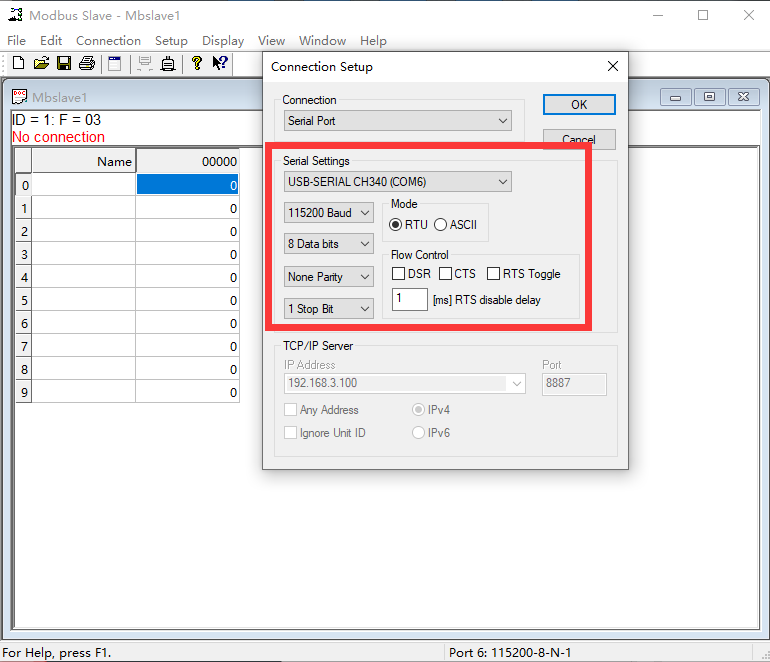
Task: Enable the DSR flow control checkbox
Action: pyautogui.click(x=399, y=274)
